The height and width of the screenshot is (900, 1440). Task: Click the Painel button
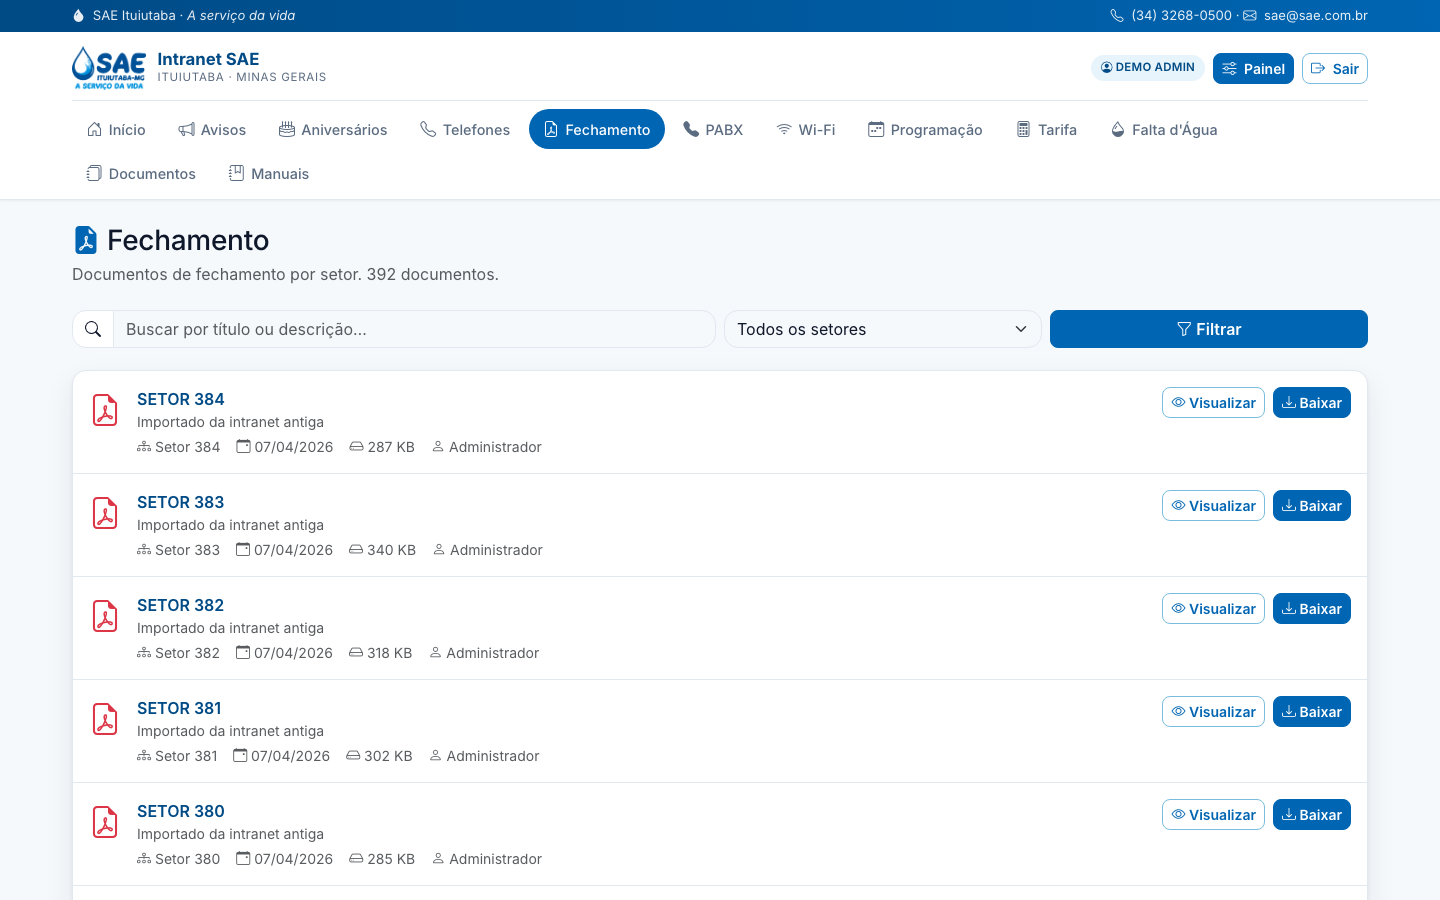(1253, 68)
